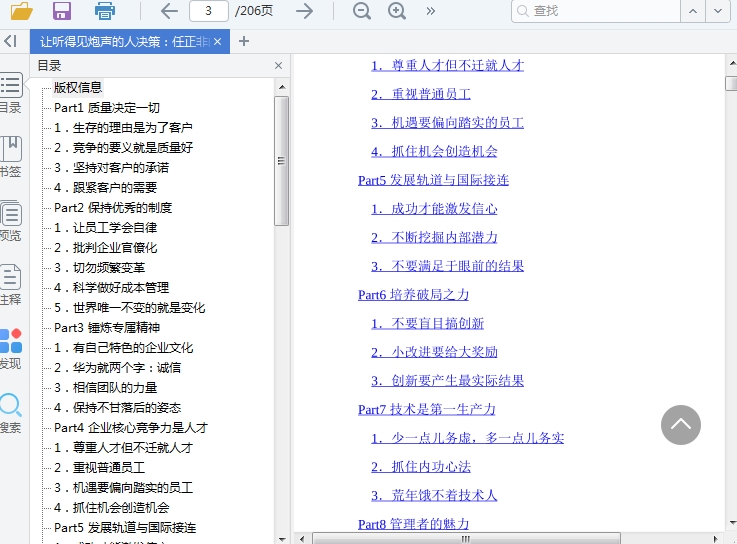
Task: Select 版权信息 in the outline tree
Action: tap(78, 87)
